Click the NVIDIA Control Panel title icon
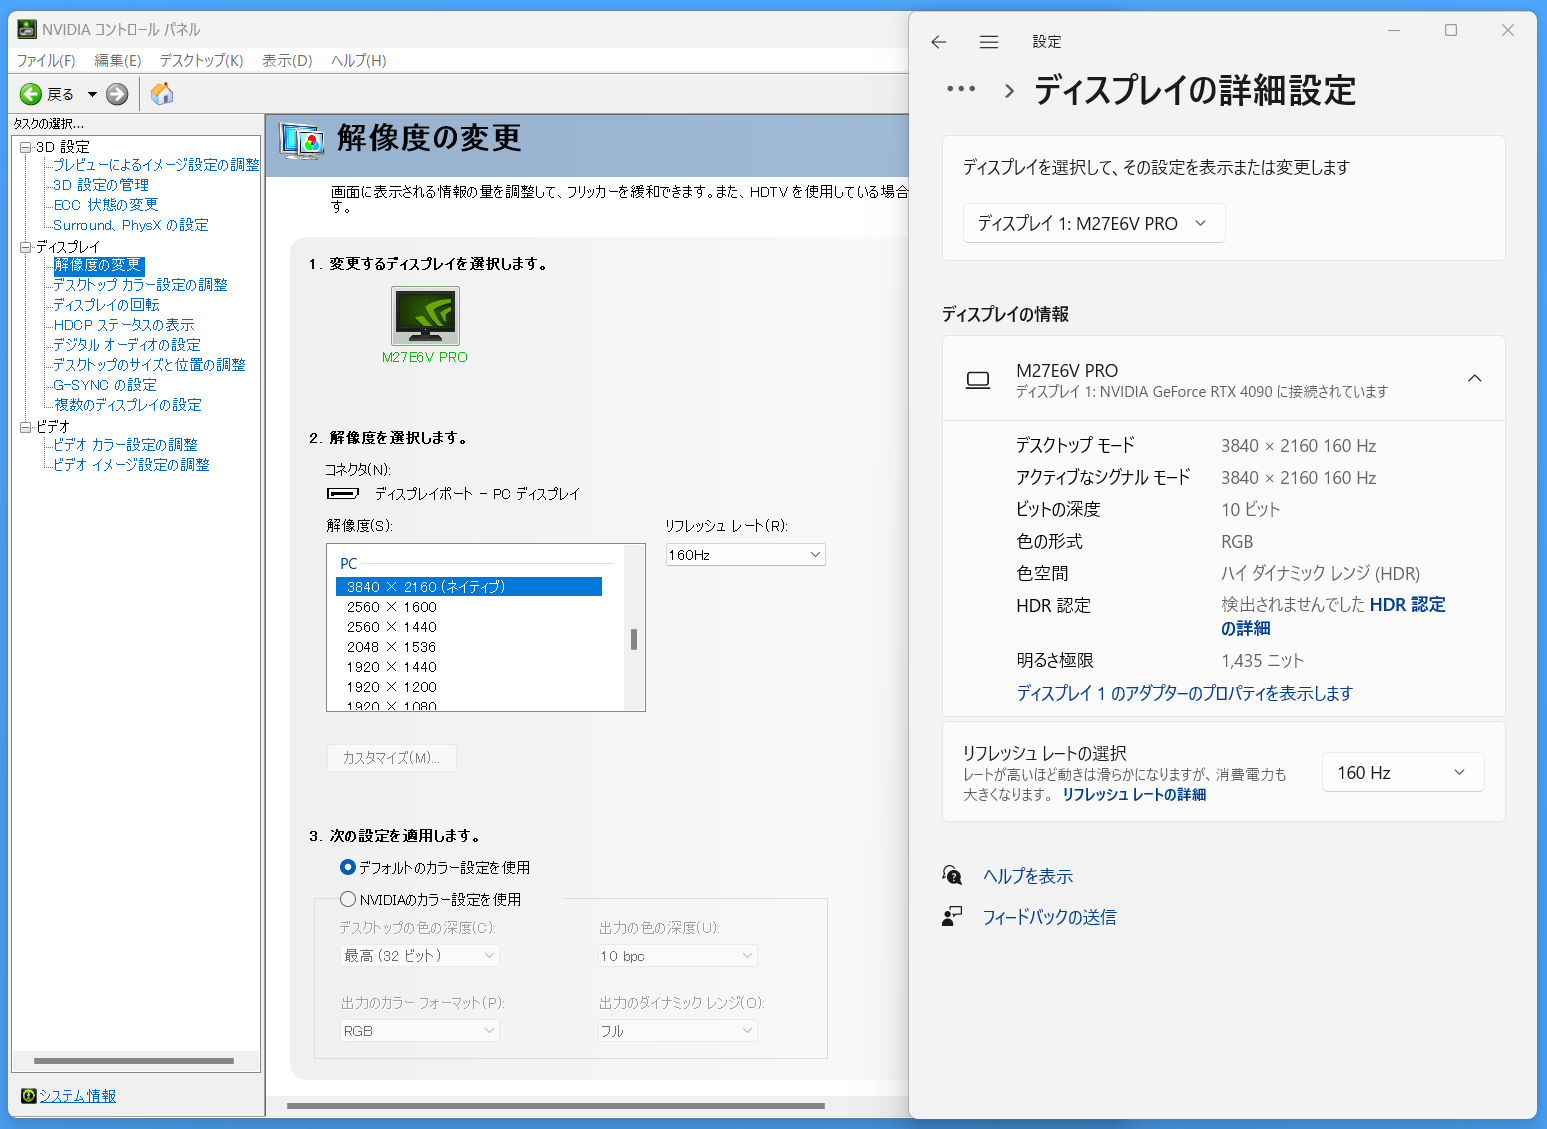Screen dimensions: 1547x1129 tap(27, 29)
